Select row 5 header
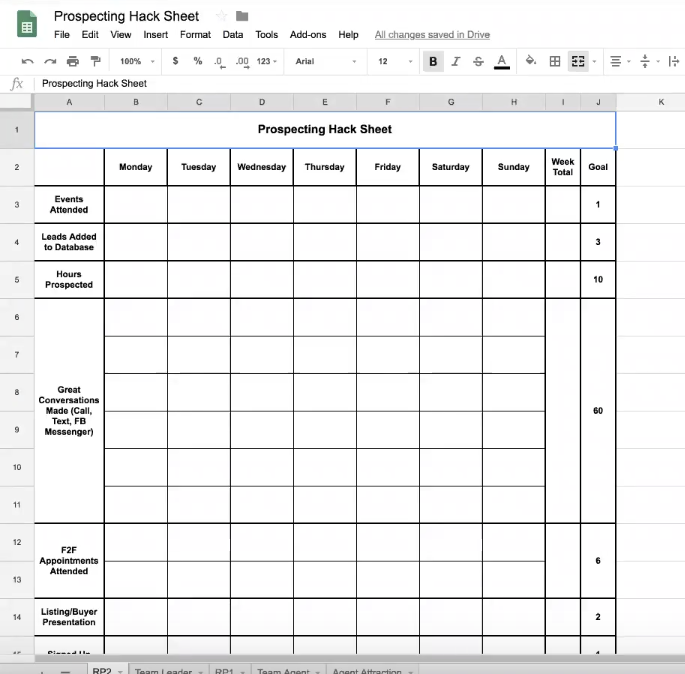 click(17, 280)
